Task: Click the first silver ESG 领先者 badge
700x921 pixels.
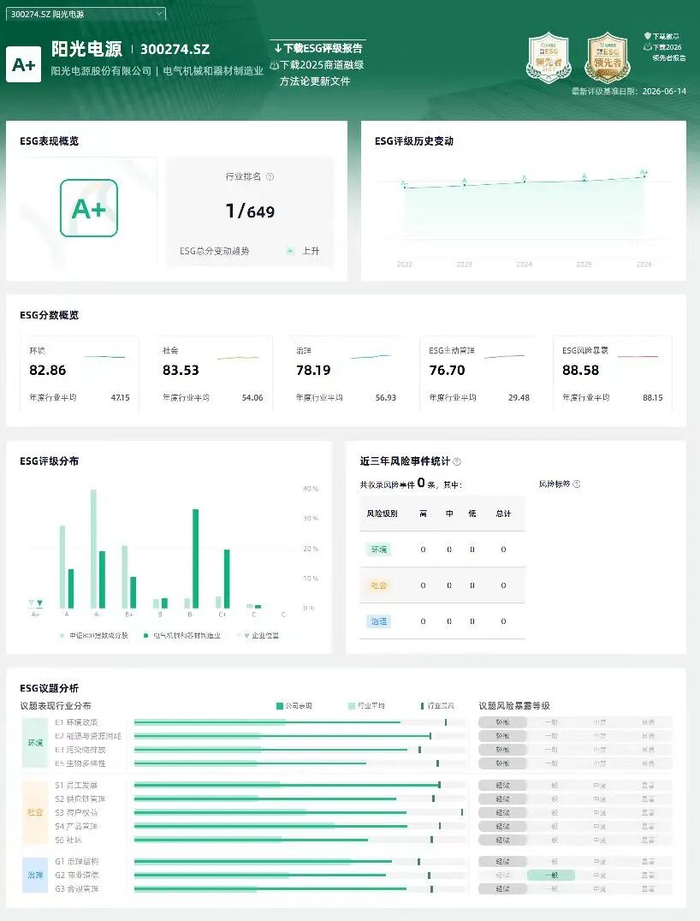Action: (548, 58)
